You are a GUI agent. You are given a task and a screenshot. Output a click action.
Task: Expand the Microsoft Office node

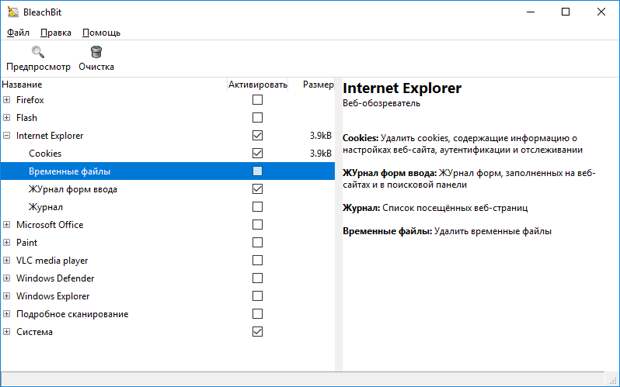pyautogui.click(x=7, y=225)
